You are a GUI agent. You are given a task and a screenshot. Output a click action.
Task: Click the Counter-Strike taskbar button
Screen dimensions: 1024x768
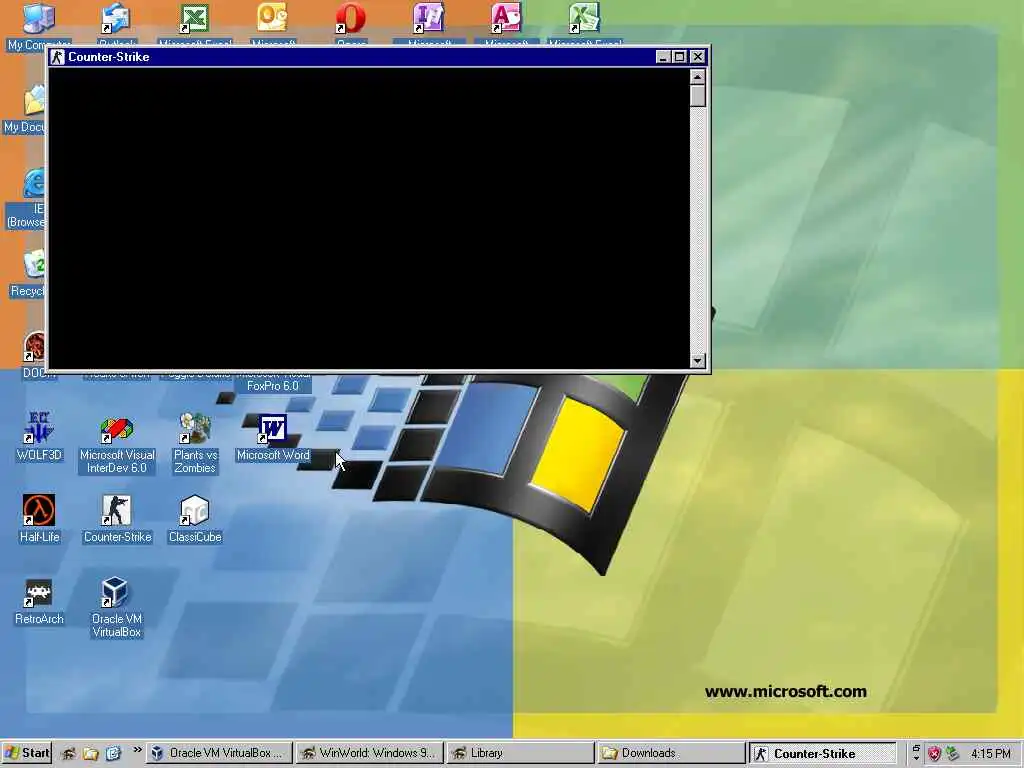coord(822,753)
